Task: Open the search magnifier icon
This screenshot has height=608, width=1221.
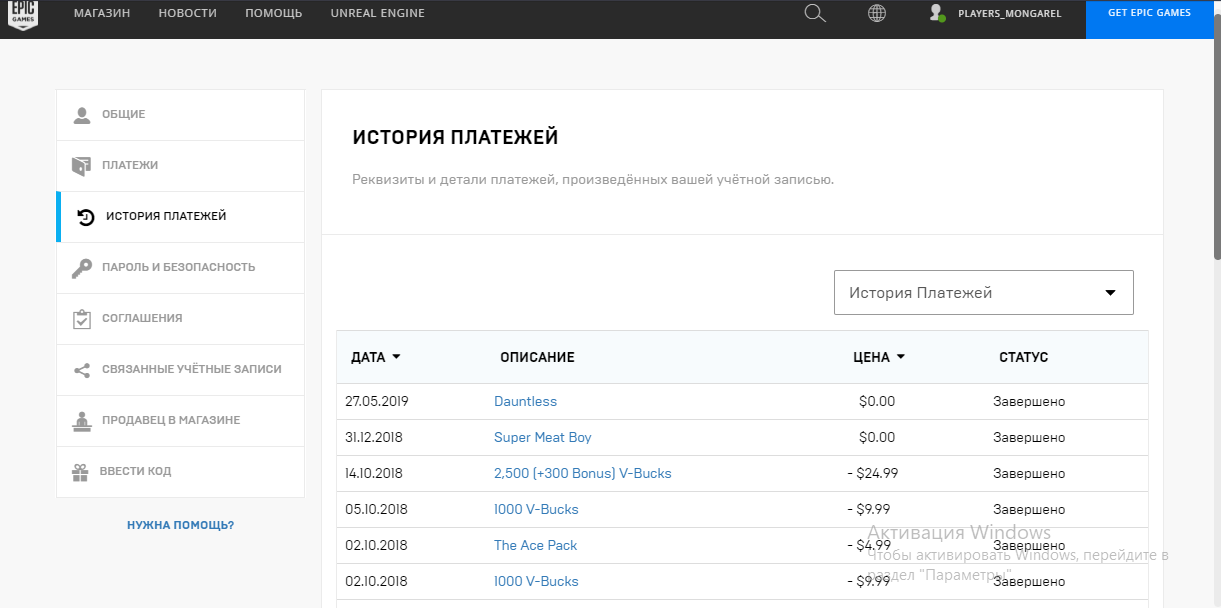Action: pos(815,13)
